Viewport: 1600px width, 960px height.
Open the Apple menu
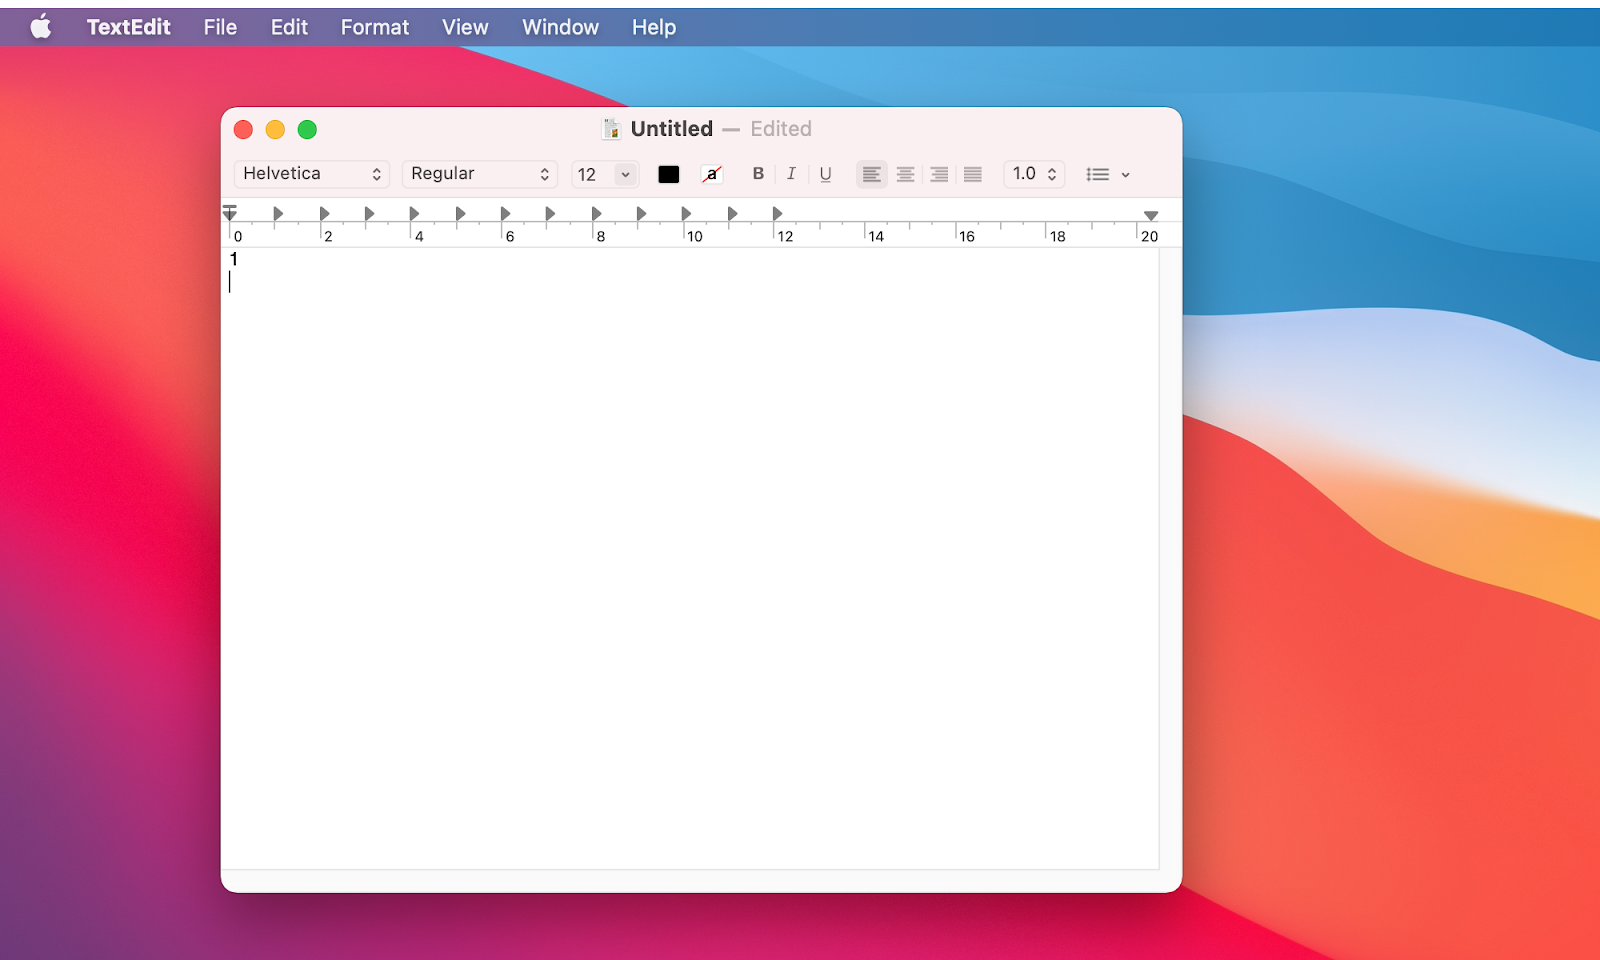pyautogui.click(x=41, y=27)
